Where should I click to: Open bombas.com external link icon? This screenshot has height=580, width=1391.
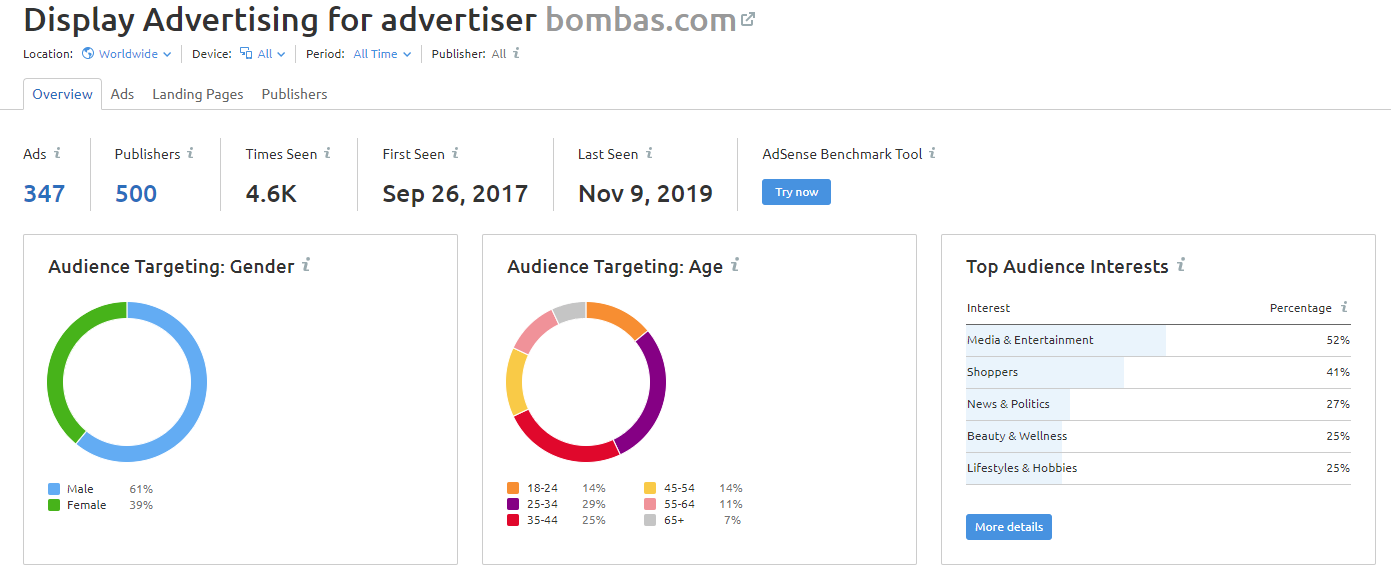747,19
